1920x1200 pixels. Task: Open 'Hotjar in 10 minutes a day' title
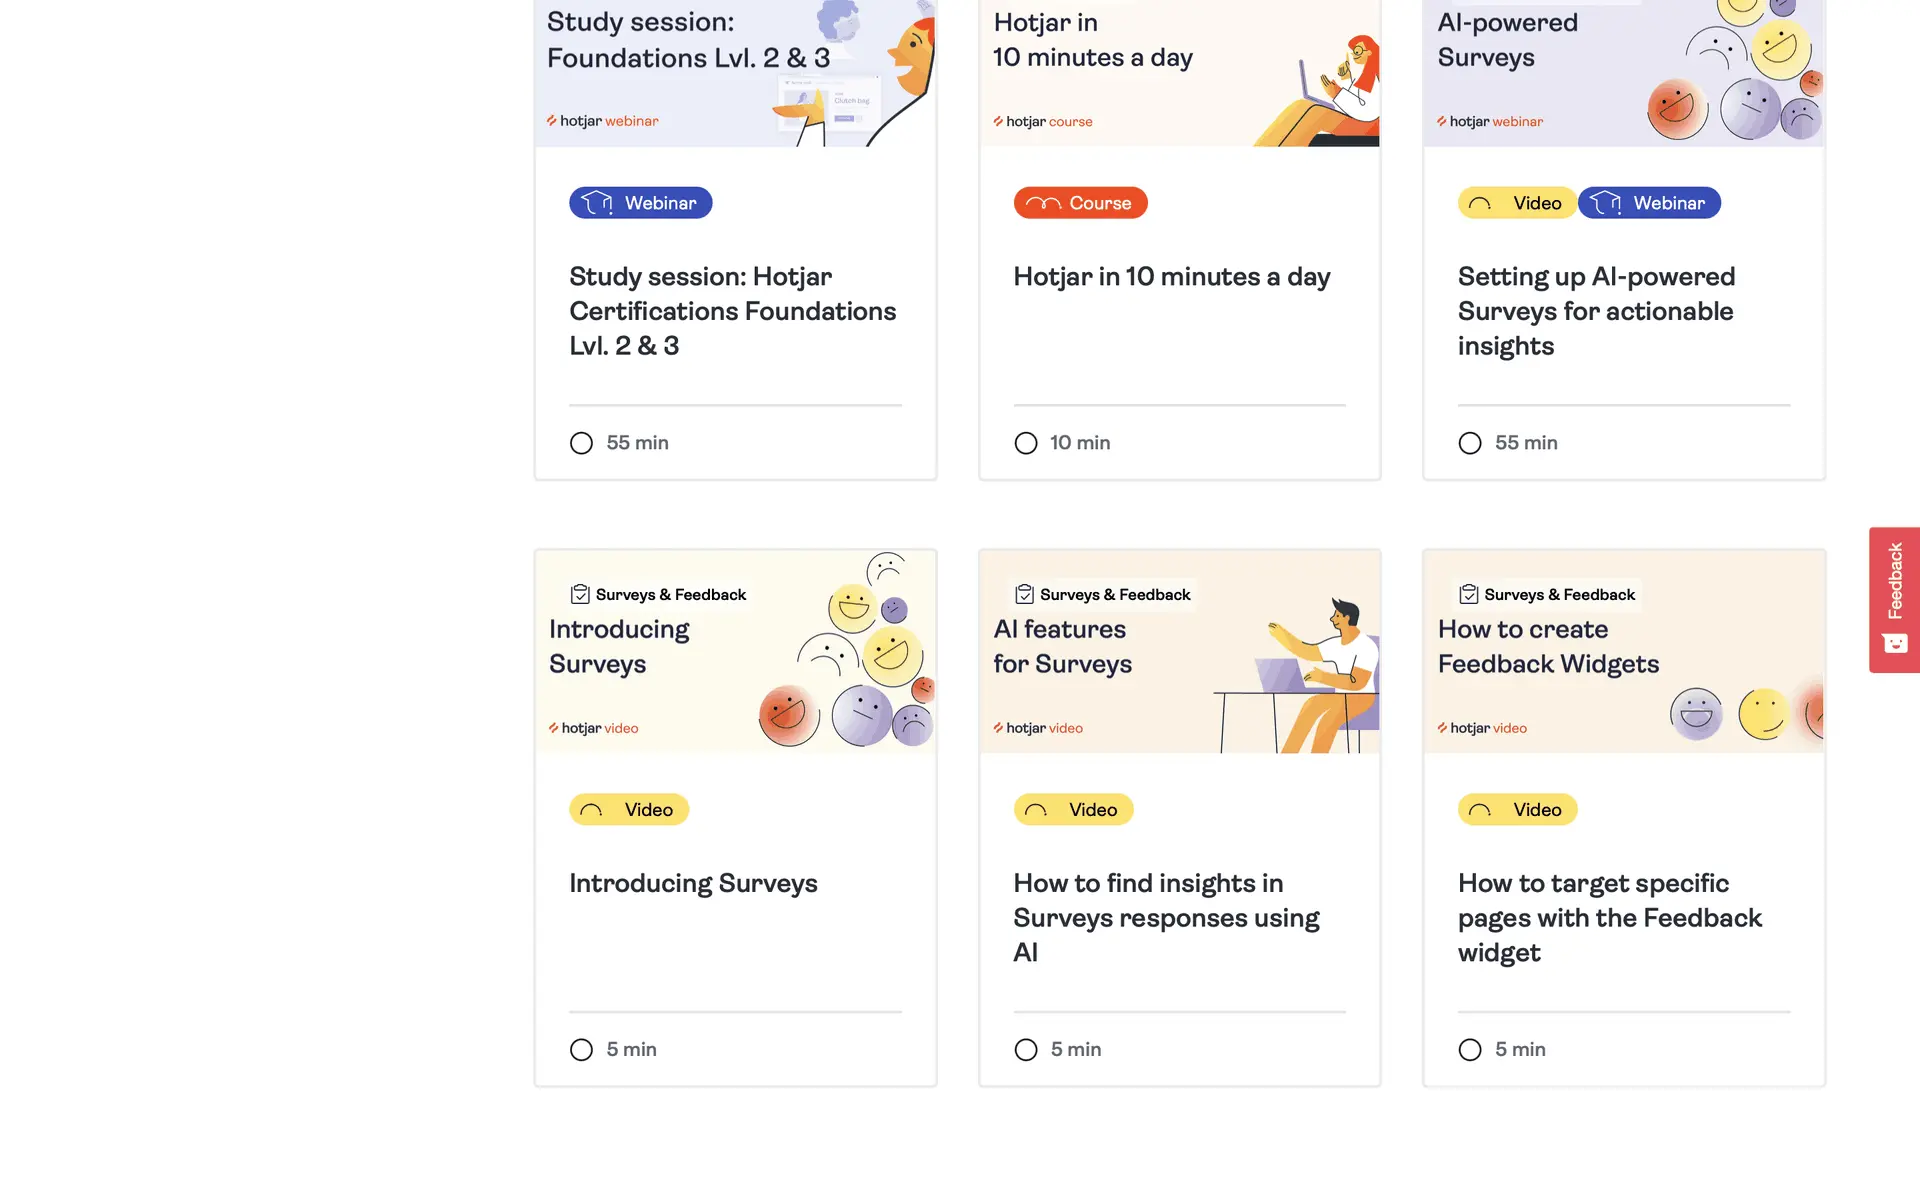(x=1171, y=277)
